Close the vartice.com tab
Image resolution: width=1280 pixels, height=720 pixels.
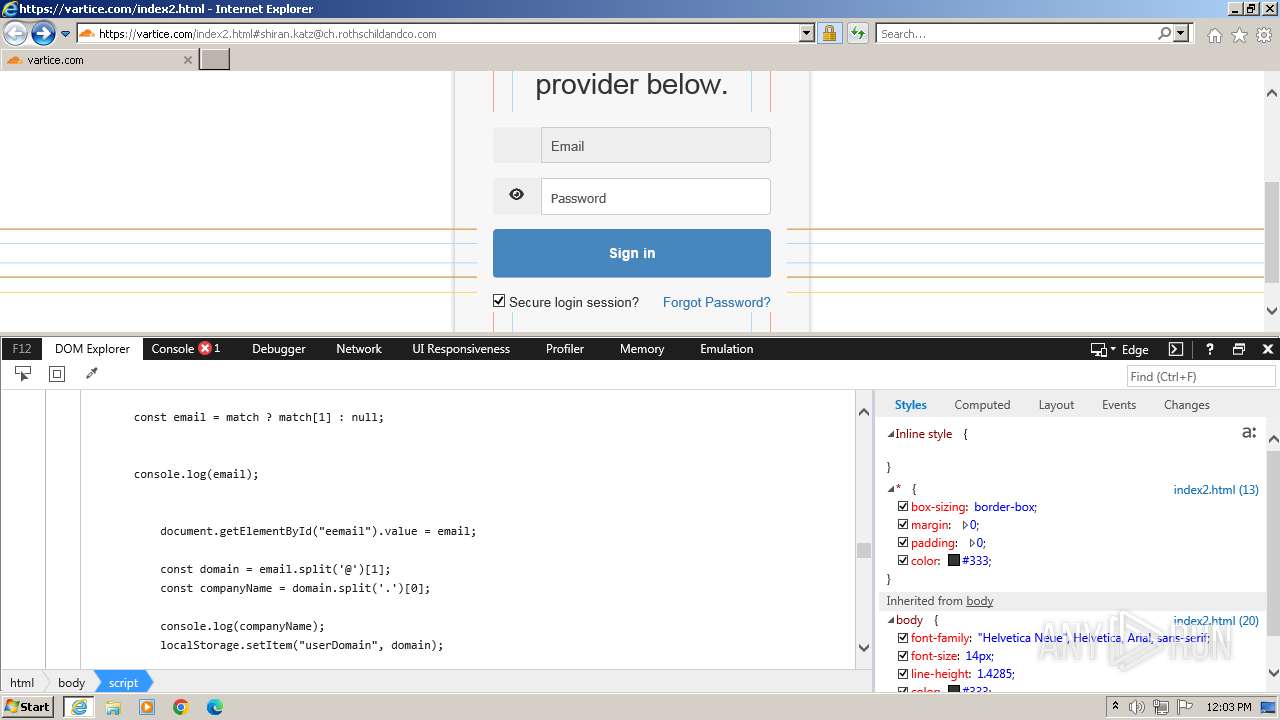click(x=187, y=60)
